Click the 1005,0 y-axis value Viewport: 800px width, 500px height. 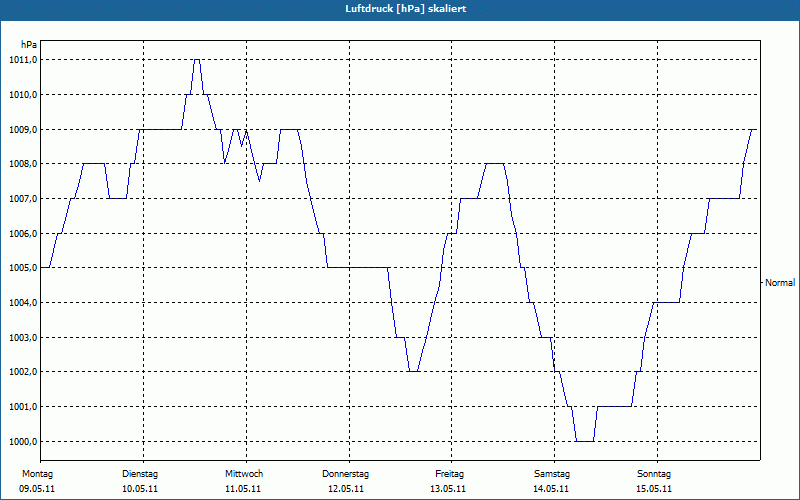(x=23, y=268)
